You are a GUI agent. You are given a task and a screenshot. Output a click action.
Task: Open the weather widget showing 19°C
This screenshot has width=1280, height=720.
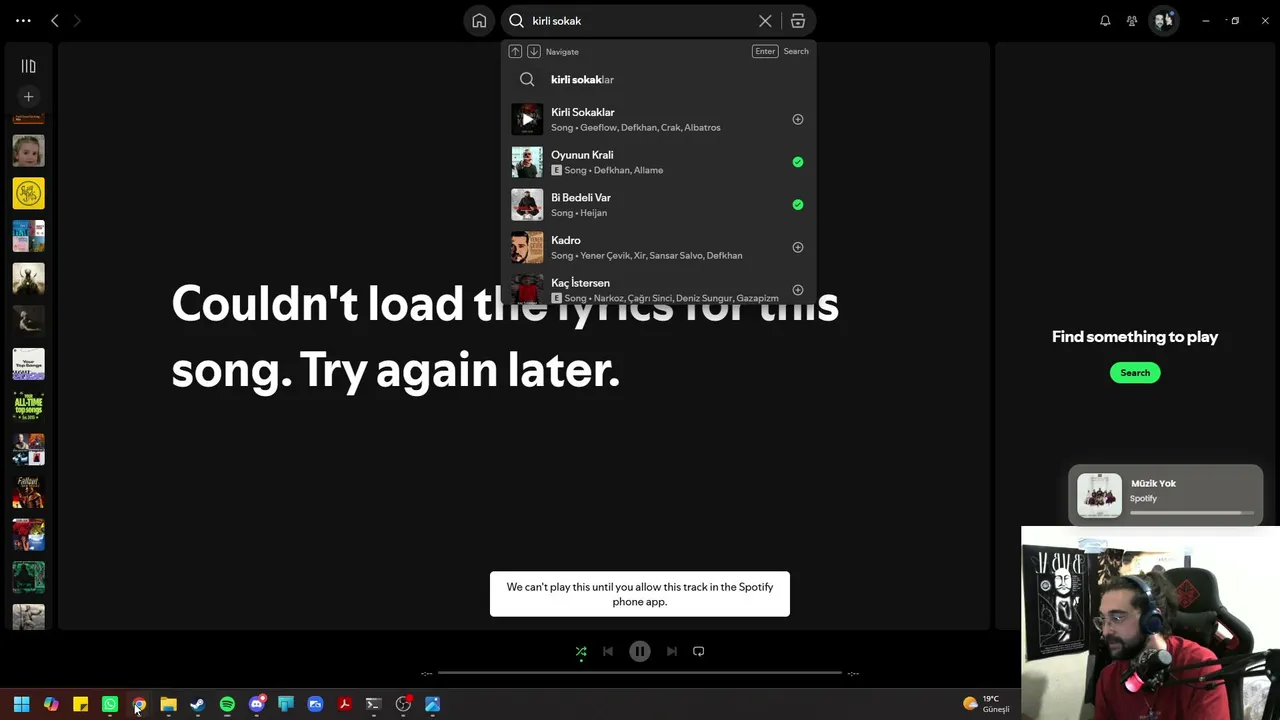pyautogui.click(x=986, y=704)
